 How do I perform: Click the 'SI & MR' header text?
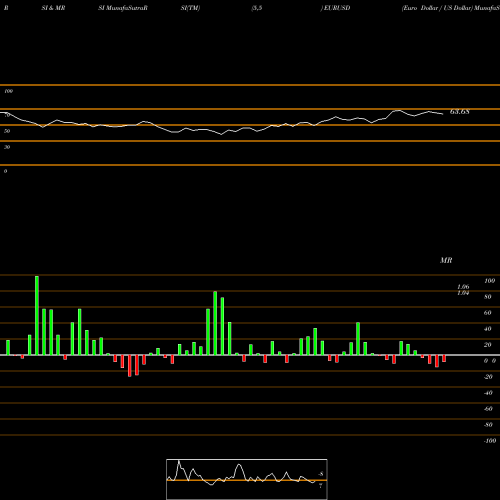[53, 8]
